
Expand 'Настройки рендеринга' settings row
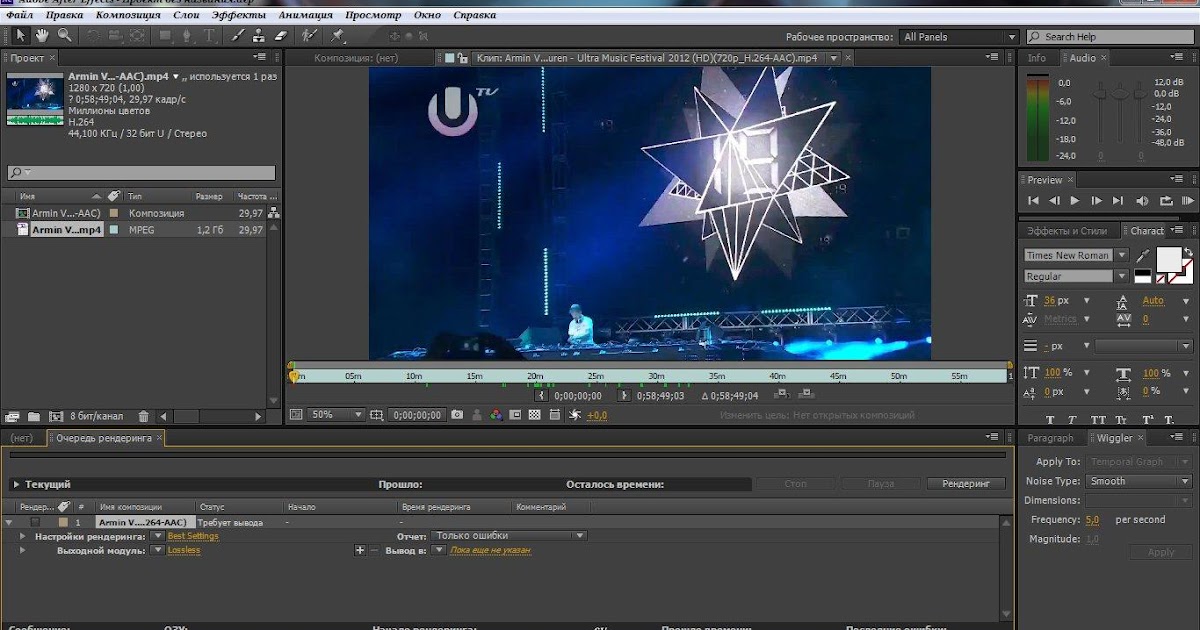22,536
